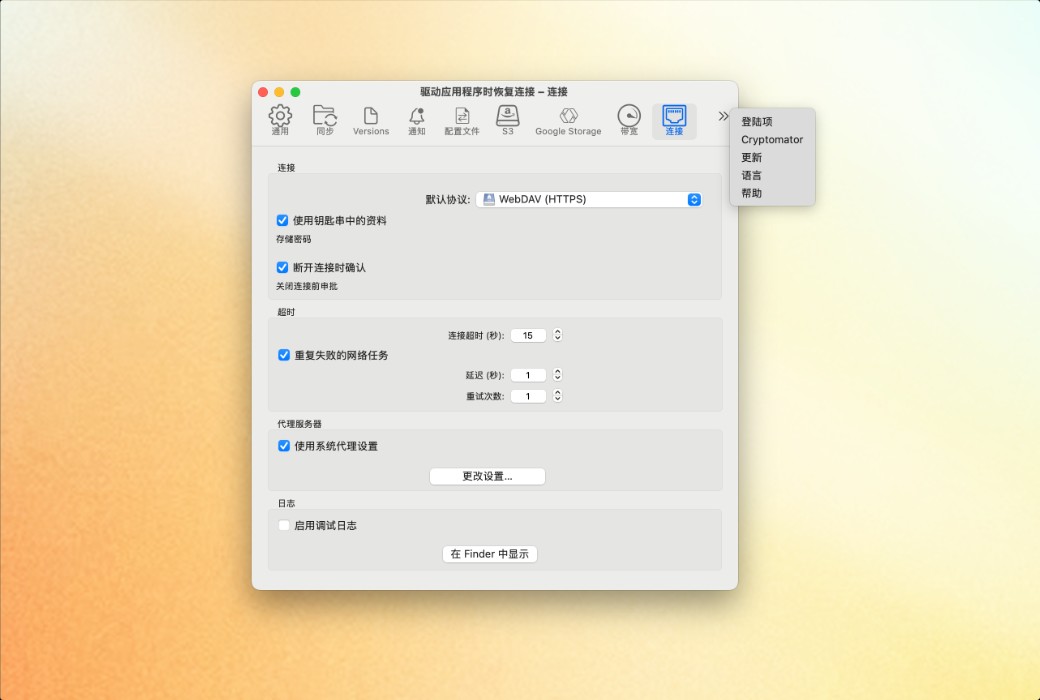Open the 带宽 bandwidth gauge icon
Screen dimensions: 1040x700
pos(629,120)
